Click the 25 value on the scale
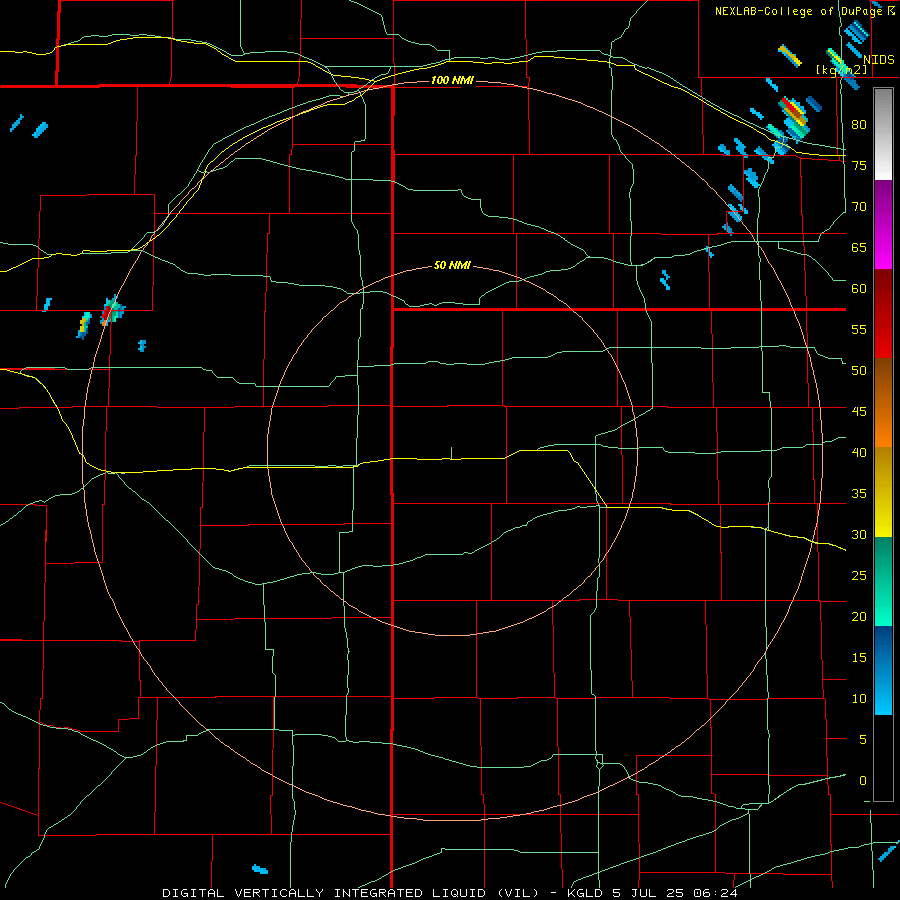900x900 pixels. [859, 575]
